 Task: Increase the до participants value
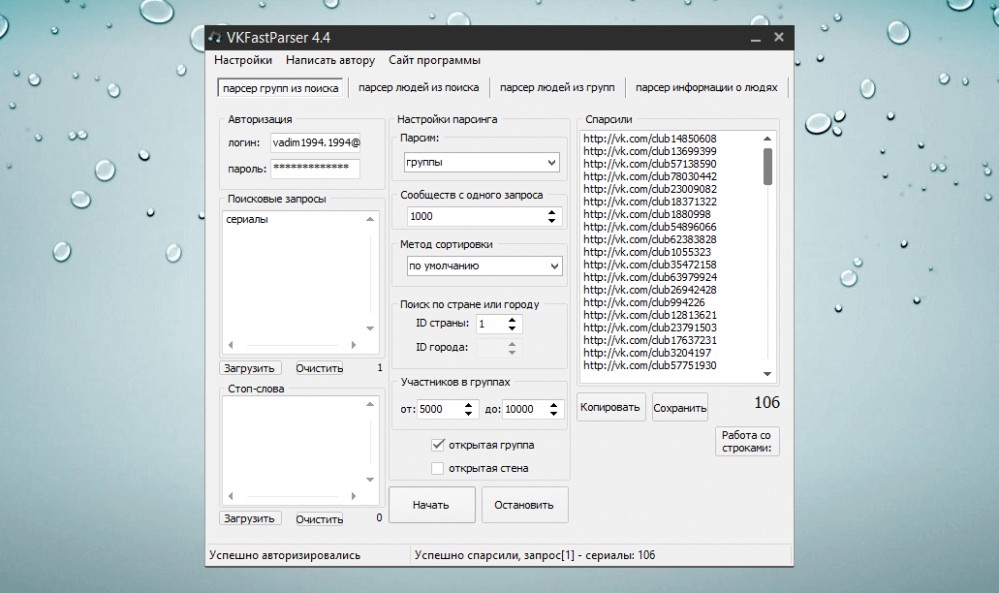point(554,404)
